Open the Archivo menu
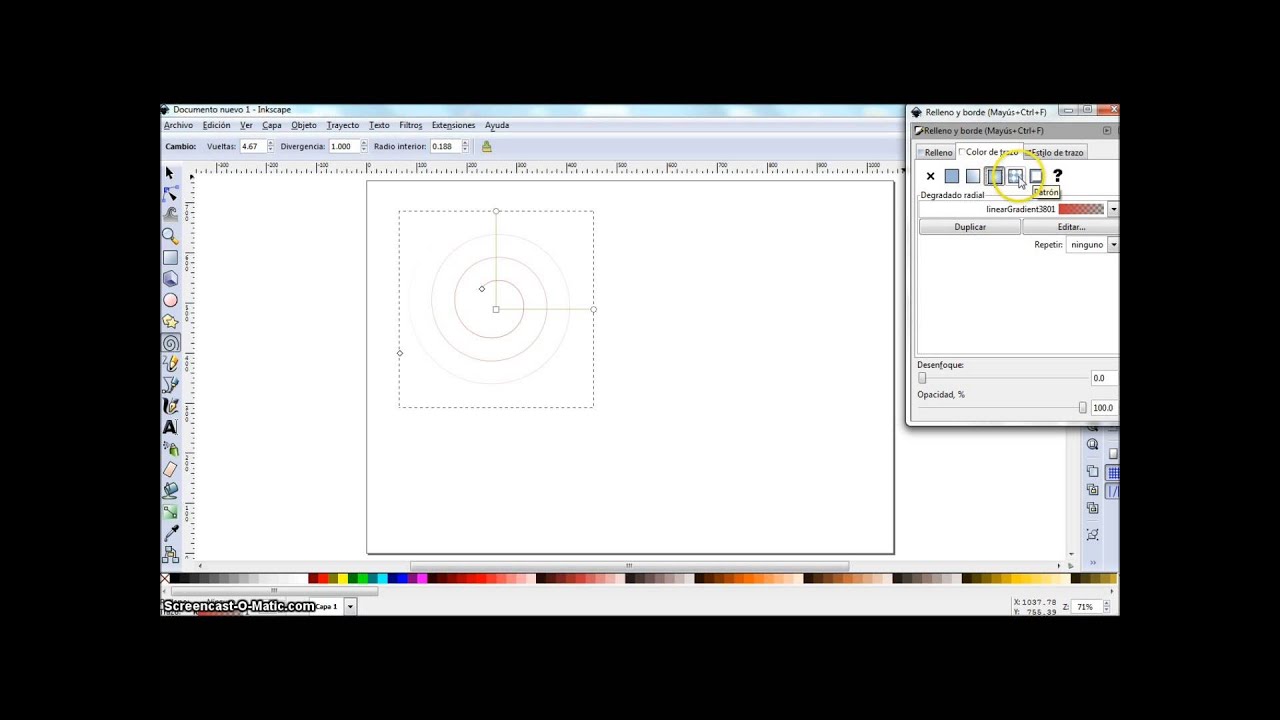This screenshot has width=1280, height=720. pyautogui.click(x=178, y=125)
